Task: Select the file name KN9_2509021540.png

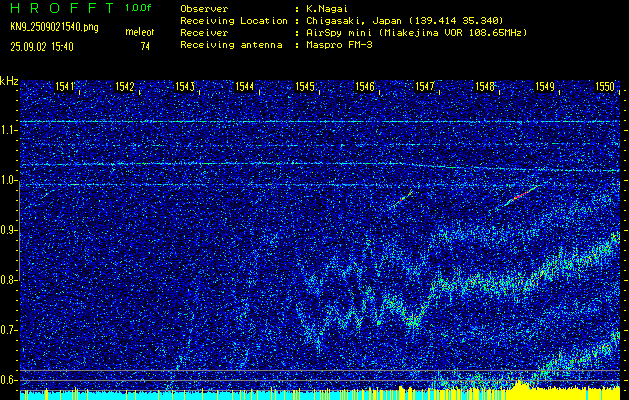Action: point(54,28)
